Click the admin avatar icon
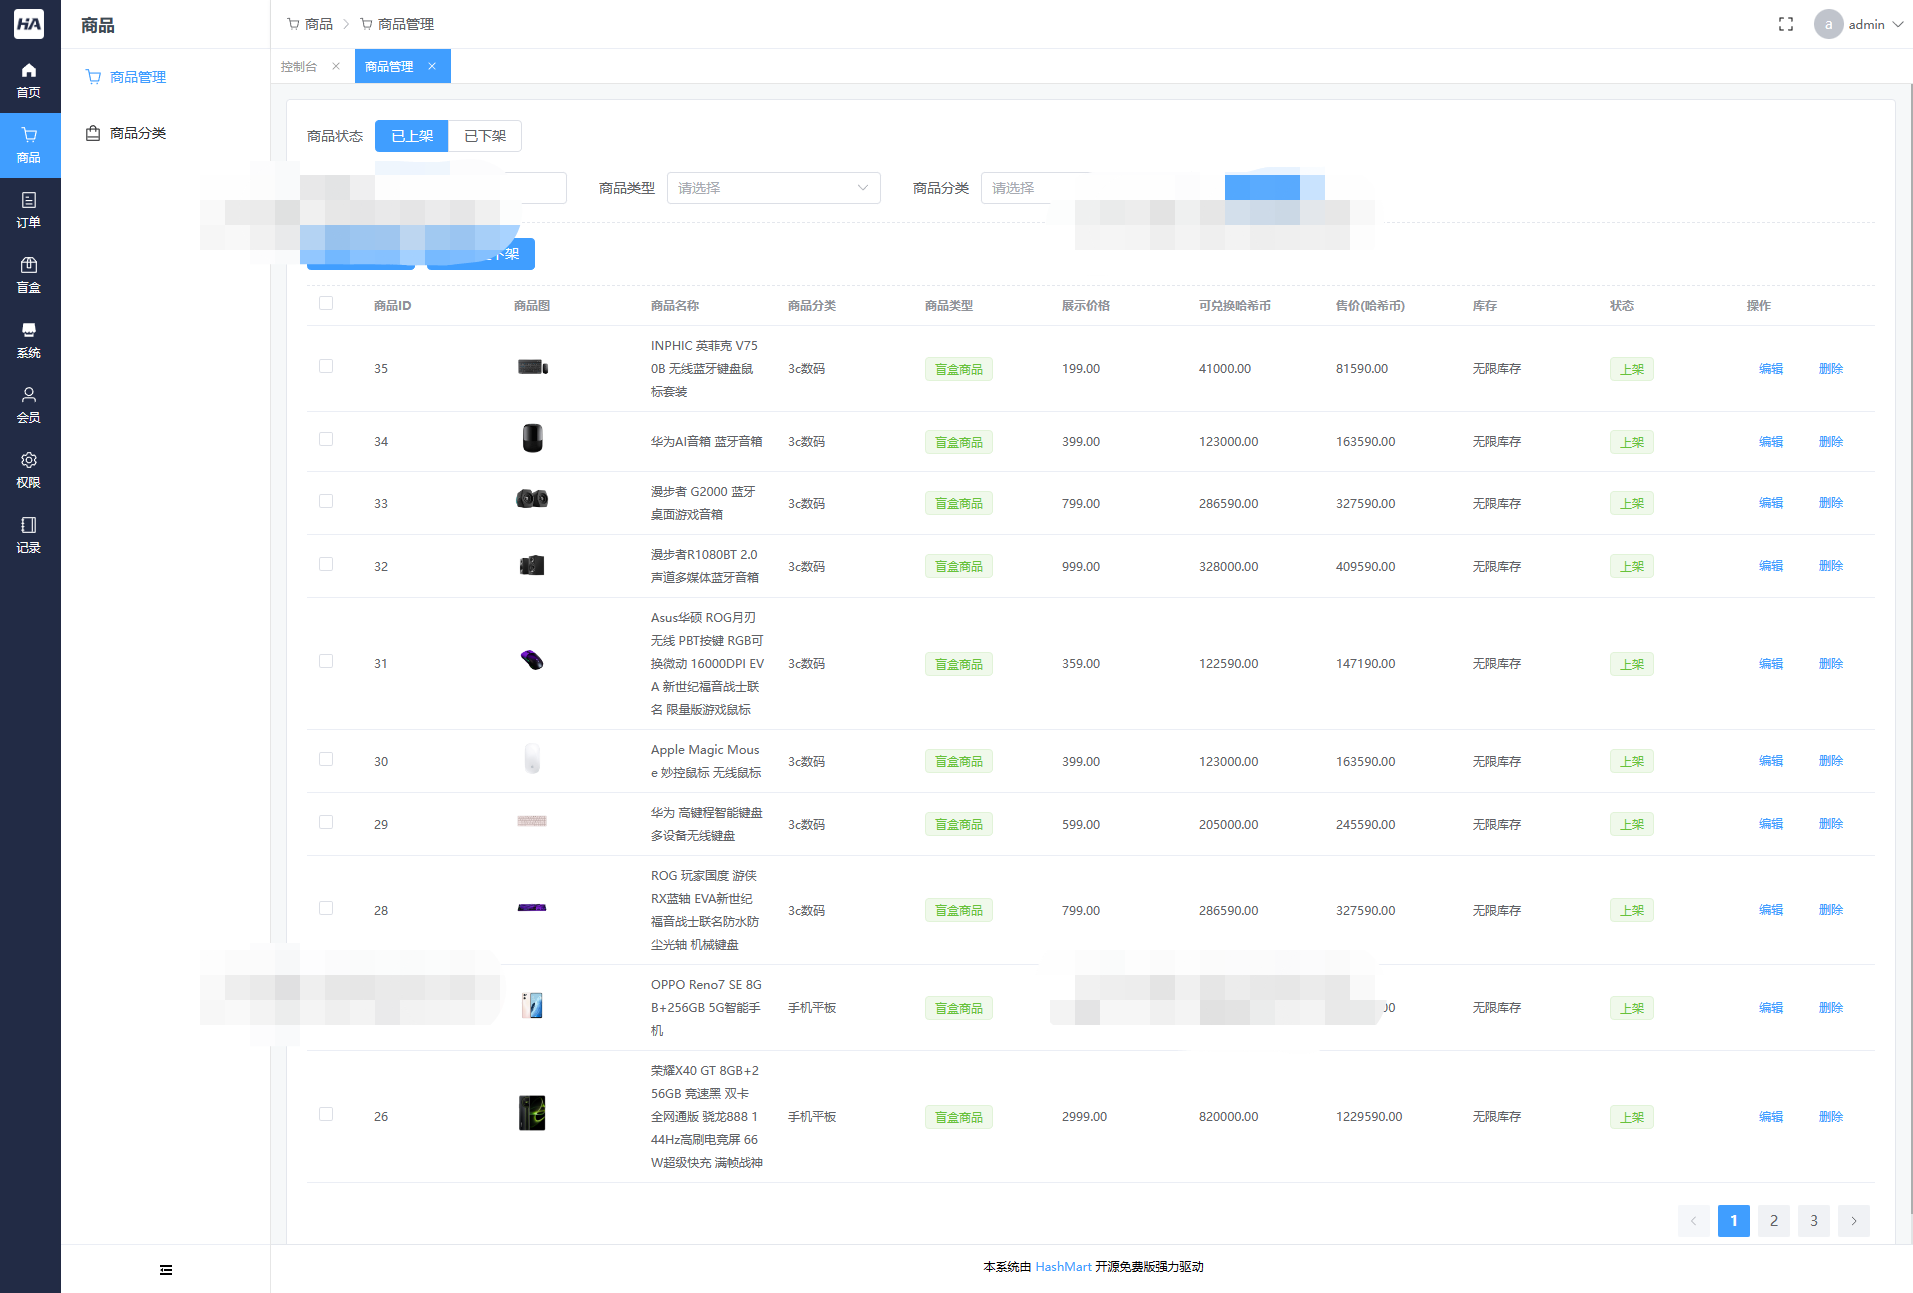This screenshot has height=1293, width=1913. pyautogui.click(x=1828, y=24)
